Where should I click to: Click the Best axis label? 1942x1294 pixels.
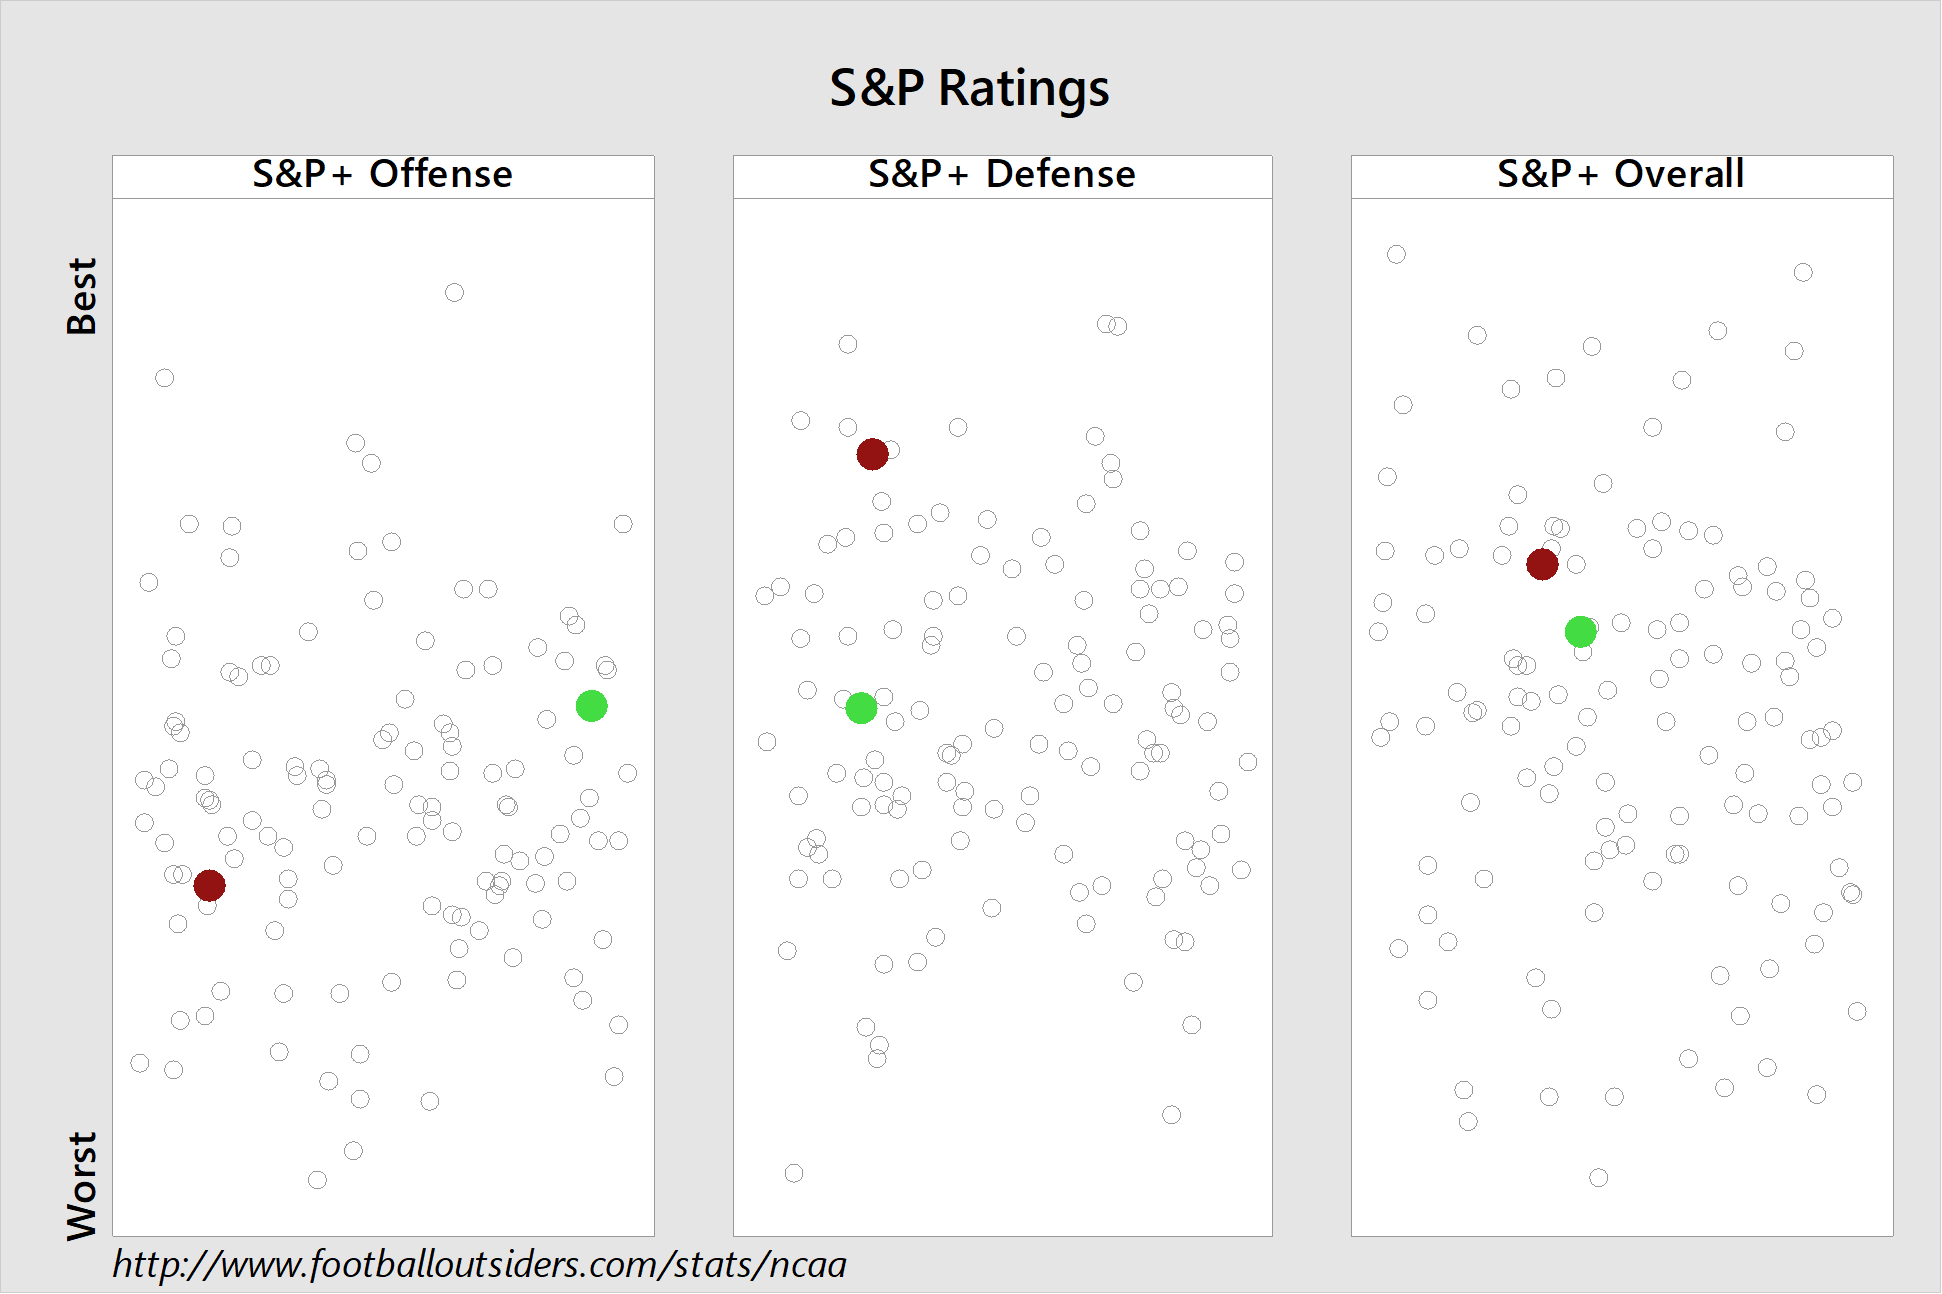click(x=82, y=296)
